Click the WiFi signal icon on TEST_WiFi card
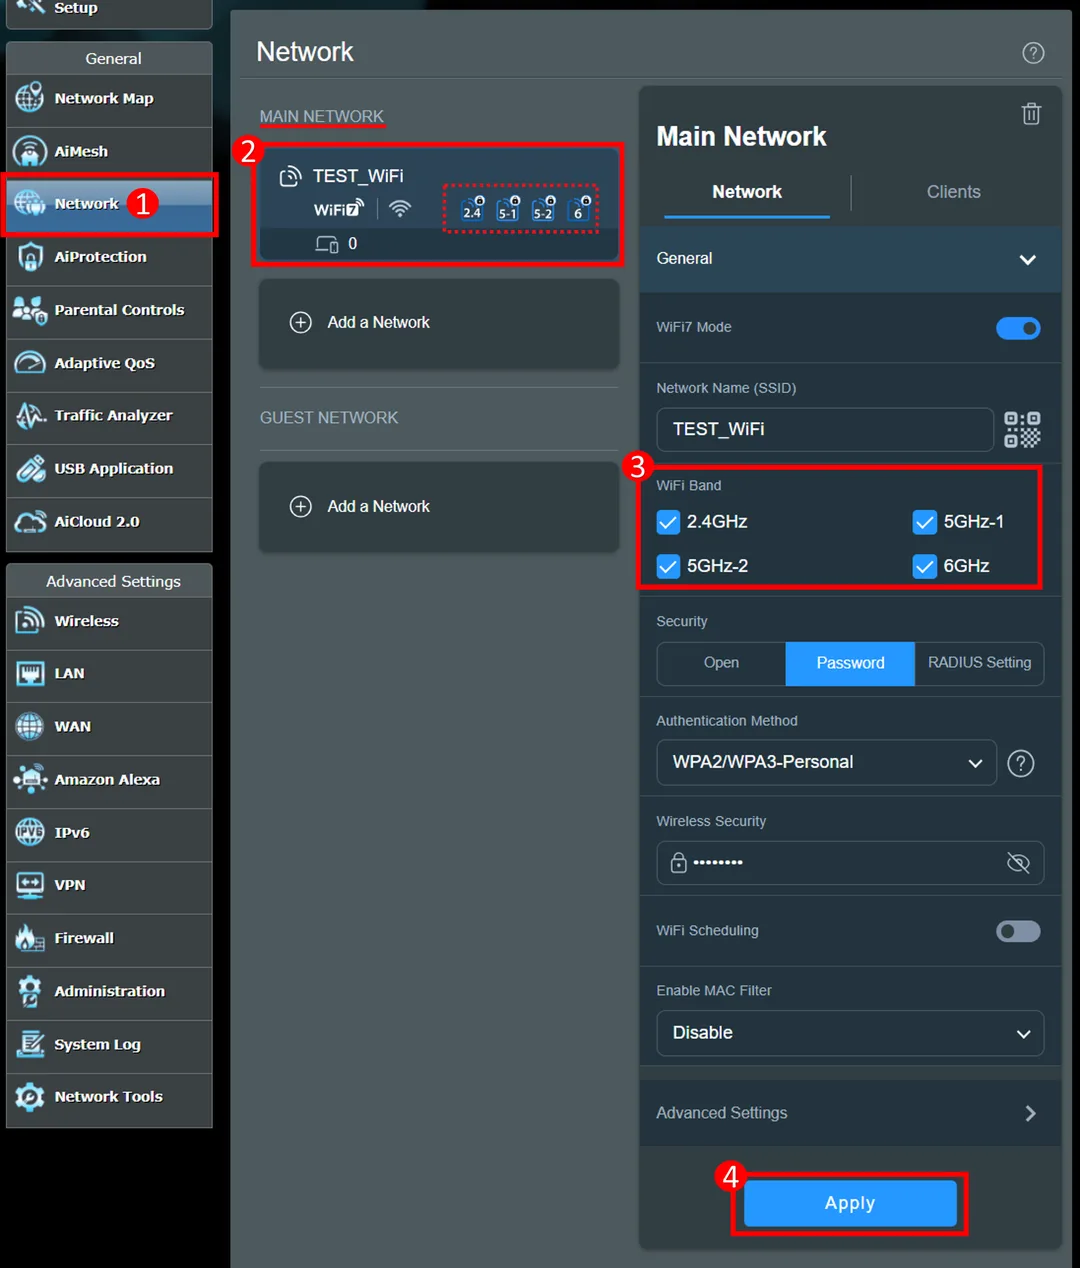The height and width of the screenshot is (1268, 1080). pyautogui.click(x=400, y=208)
